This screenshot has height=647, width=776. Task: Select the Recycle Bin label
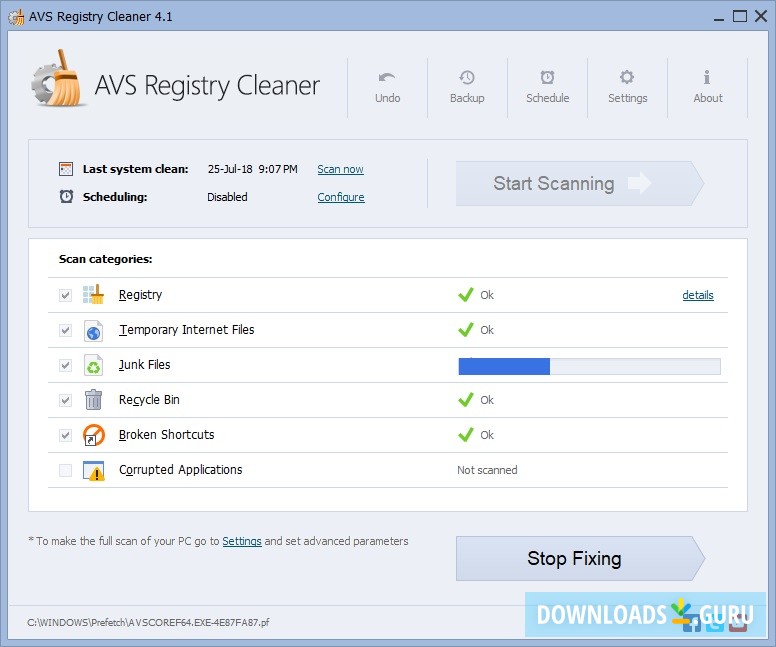[149, 400]
